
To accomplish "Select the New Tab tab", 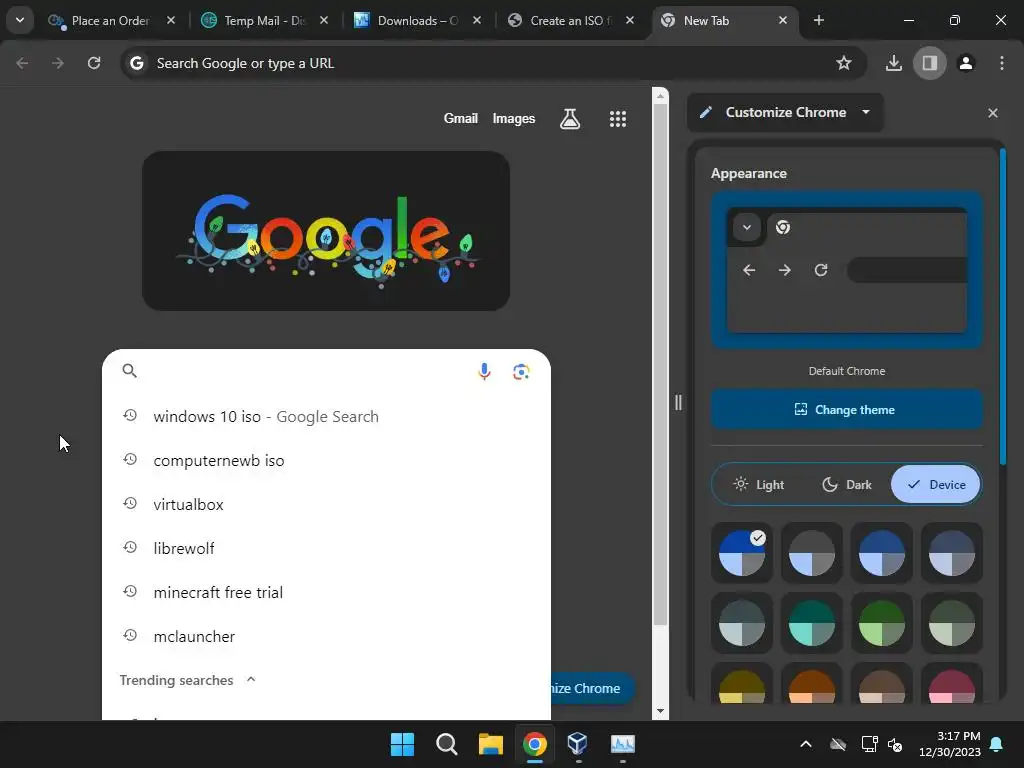I will 724,21.
